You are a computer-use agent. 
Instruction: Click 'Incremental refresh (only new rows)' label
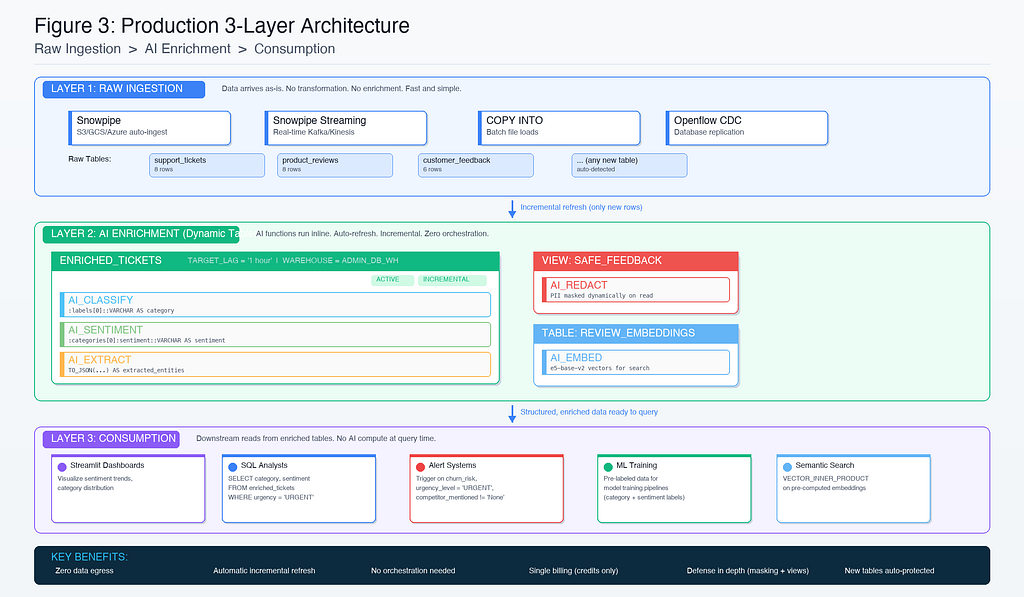point(581,207)
